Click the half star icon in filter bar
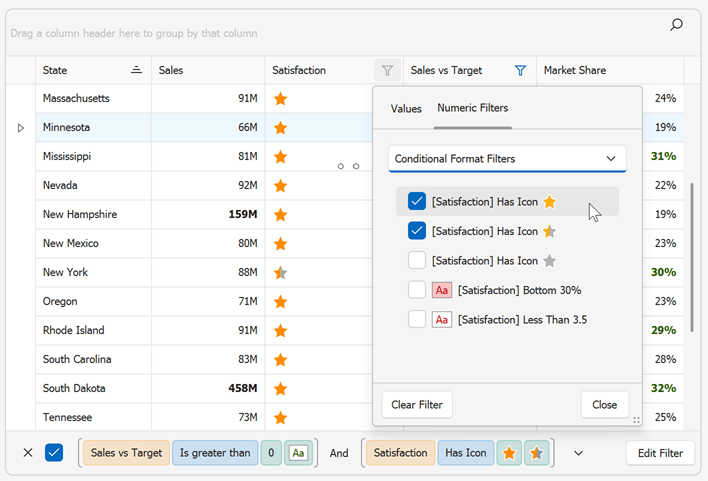The height and width of the screenshot is (481, 708). tap(537, 453)
